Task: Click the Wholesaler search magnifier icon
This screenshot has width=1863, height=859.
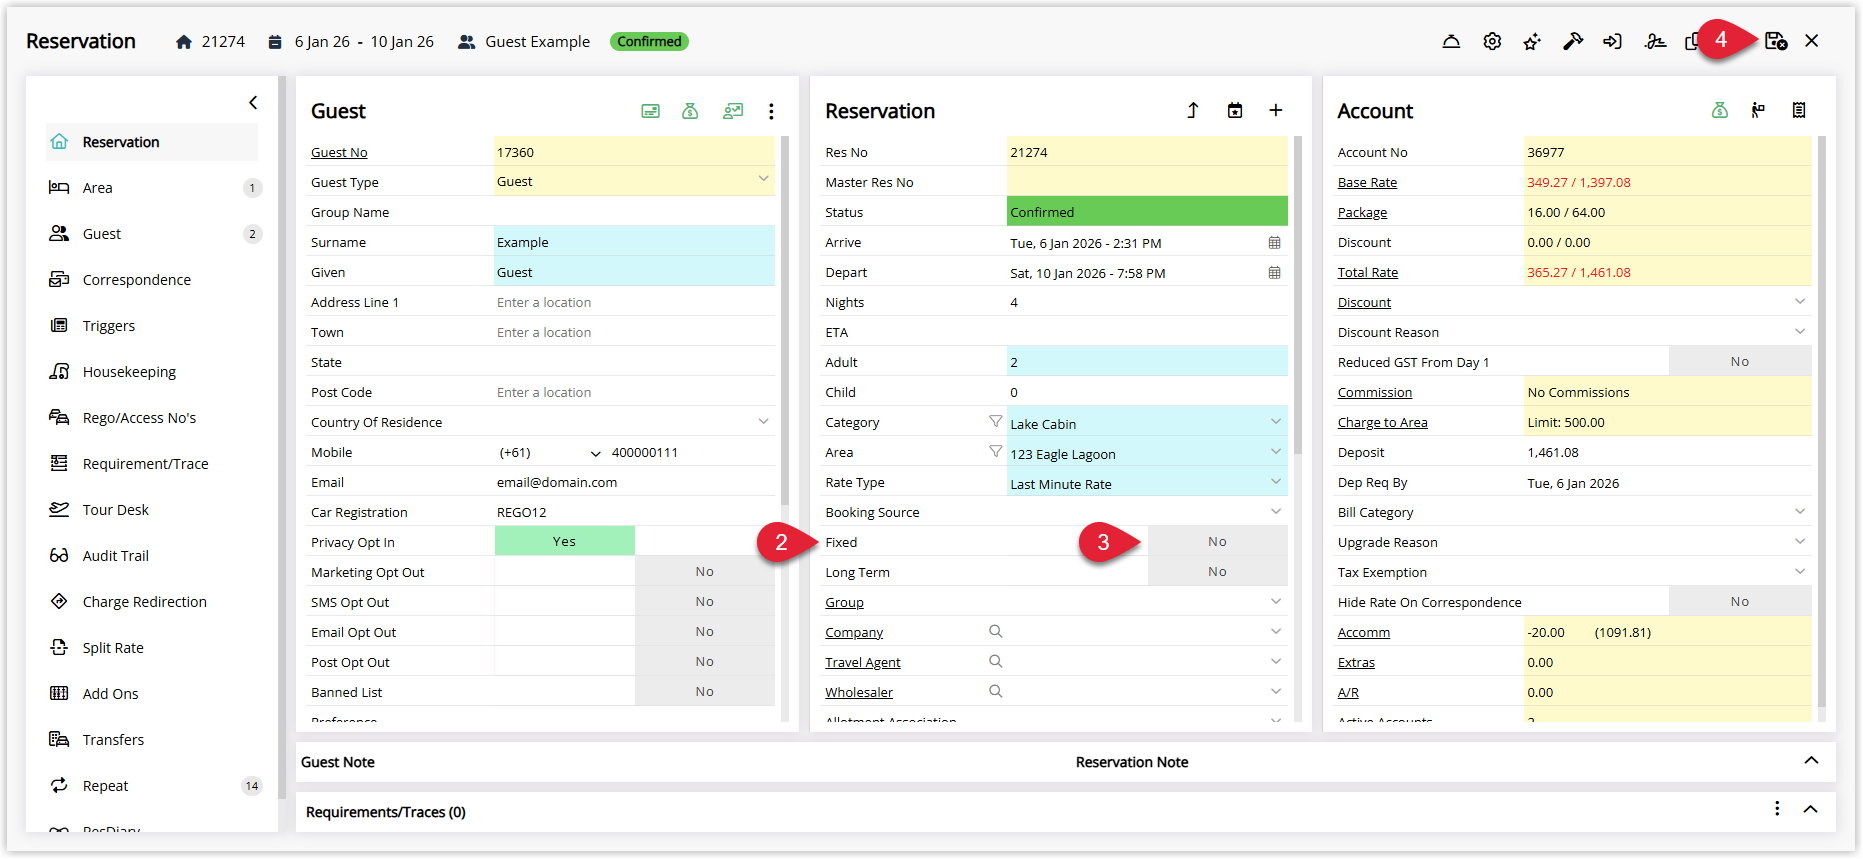Action: [995, 692]
